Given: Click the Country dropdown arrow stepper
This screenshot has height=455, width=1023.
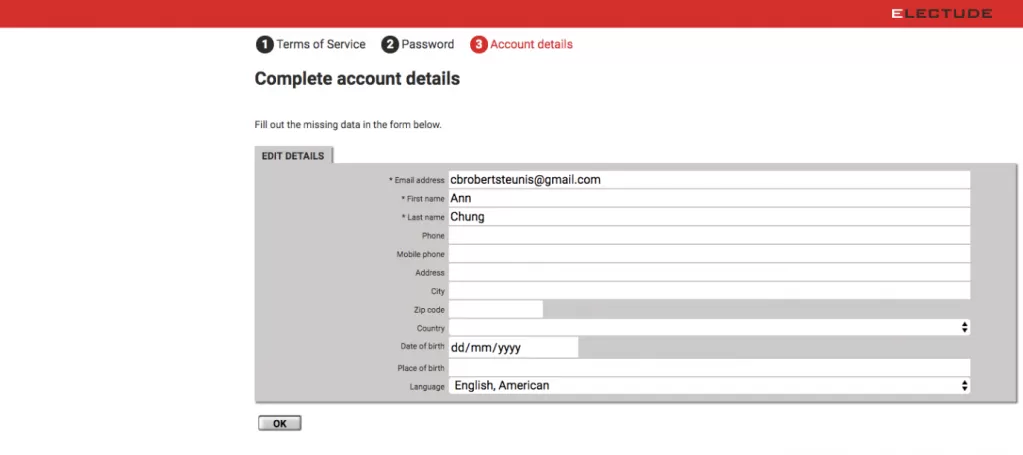Looking at the screenshot, I should coord(963,328).
